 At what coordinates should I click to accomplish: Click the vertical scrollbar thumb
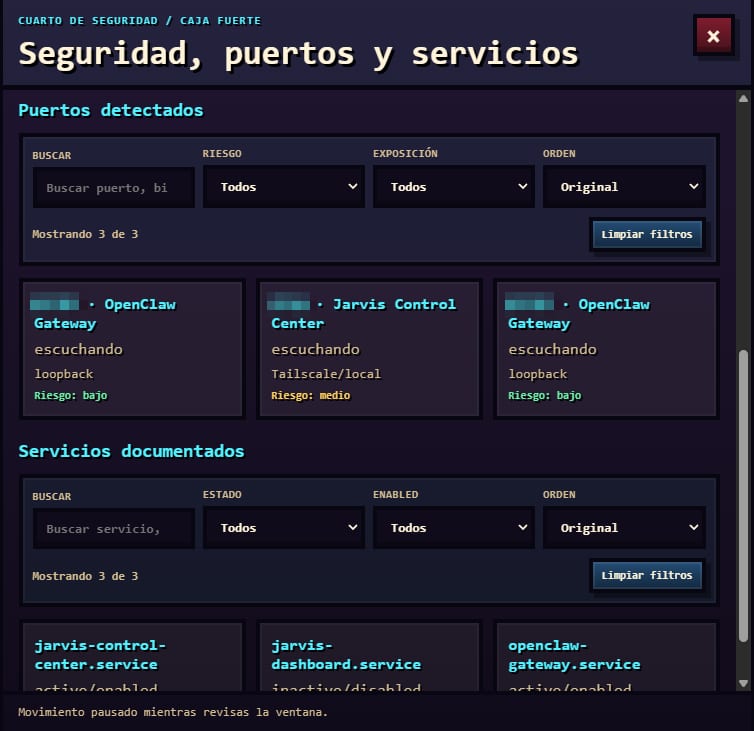(x=743, y=495)
